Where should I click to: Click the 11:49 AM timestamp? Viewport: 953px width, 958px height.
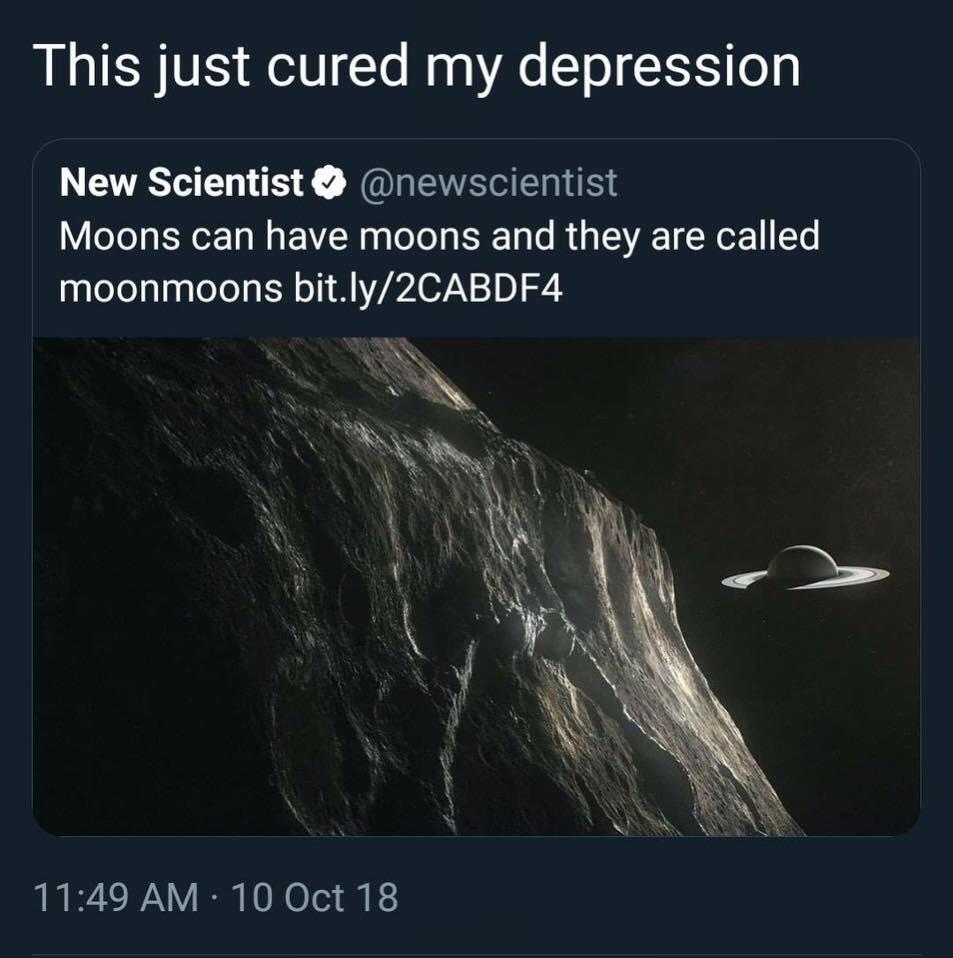(116, 897)
